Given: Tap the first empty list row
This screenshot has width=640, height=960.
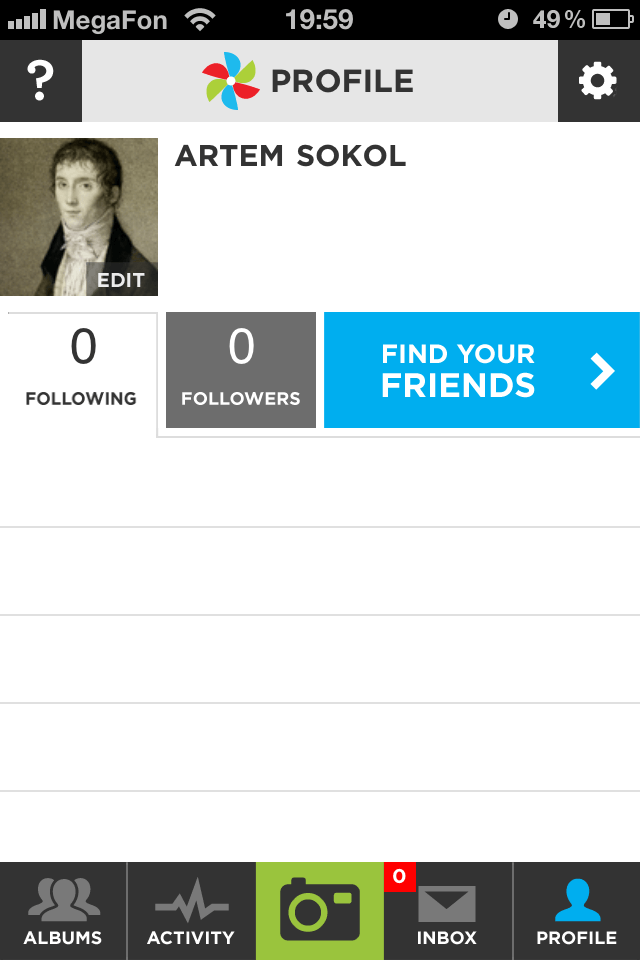Looking at the screenshot, I should (320, 482).
